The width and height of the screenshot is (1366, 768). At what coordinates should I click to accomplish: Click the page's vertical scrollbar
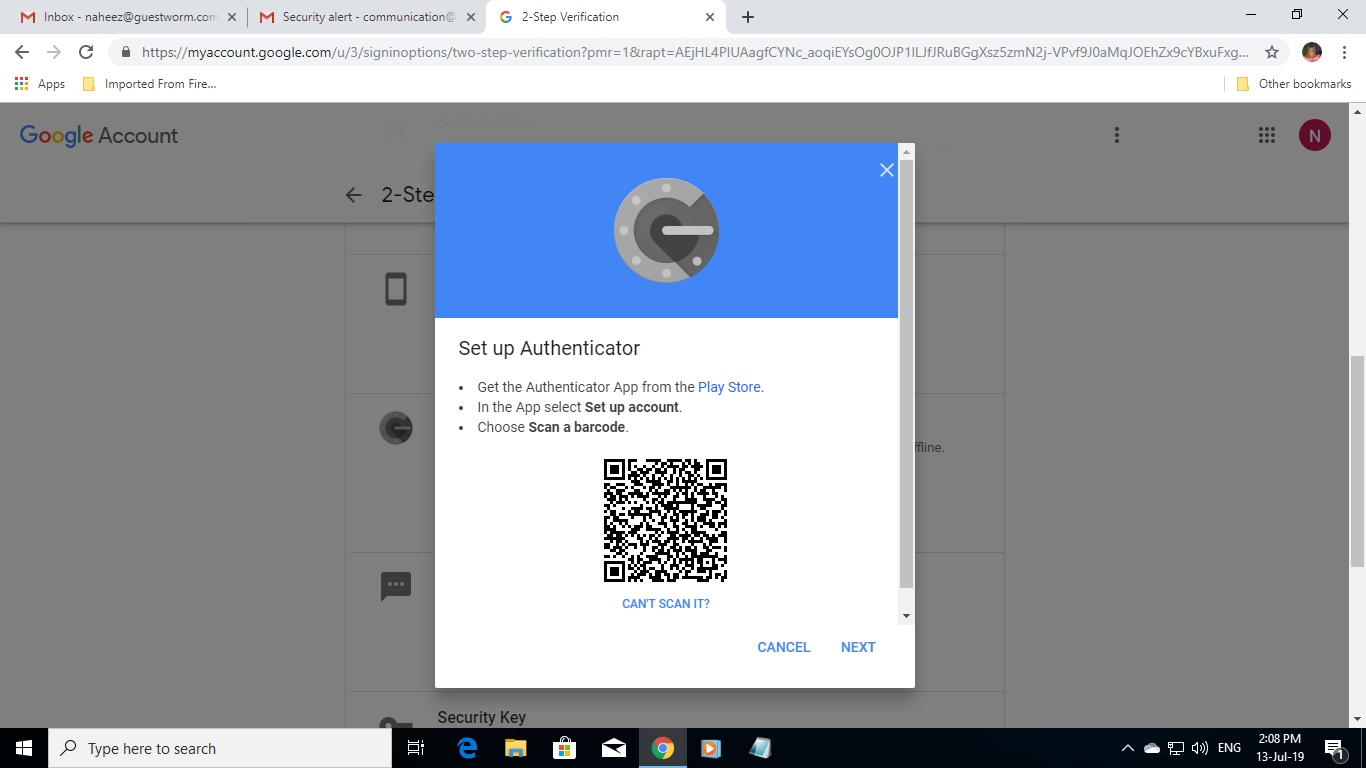coord(1357,460)
